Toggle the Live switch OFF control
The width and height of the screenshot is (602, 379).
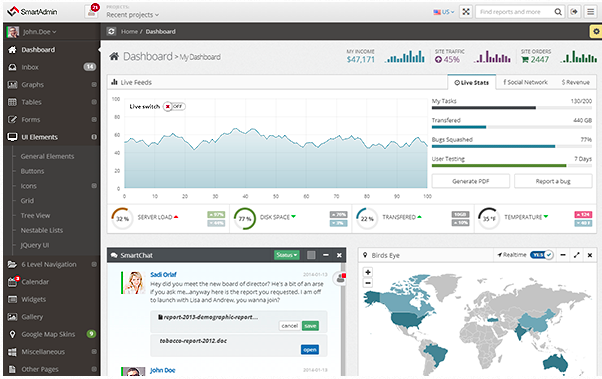point(174,106)
